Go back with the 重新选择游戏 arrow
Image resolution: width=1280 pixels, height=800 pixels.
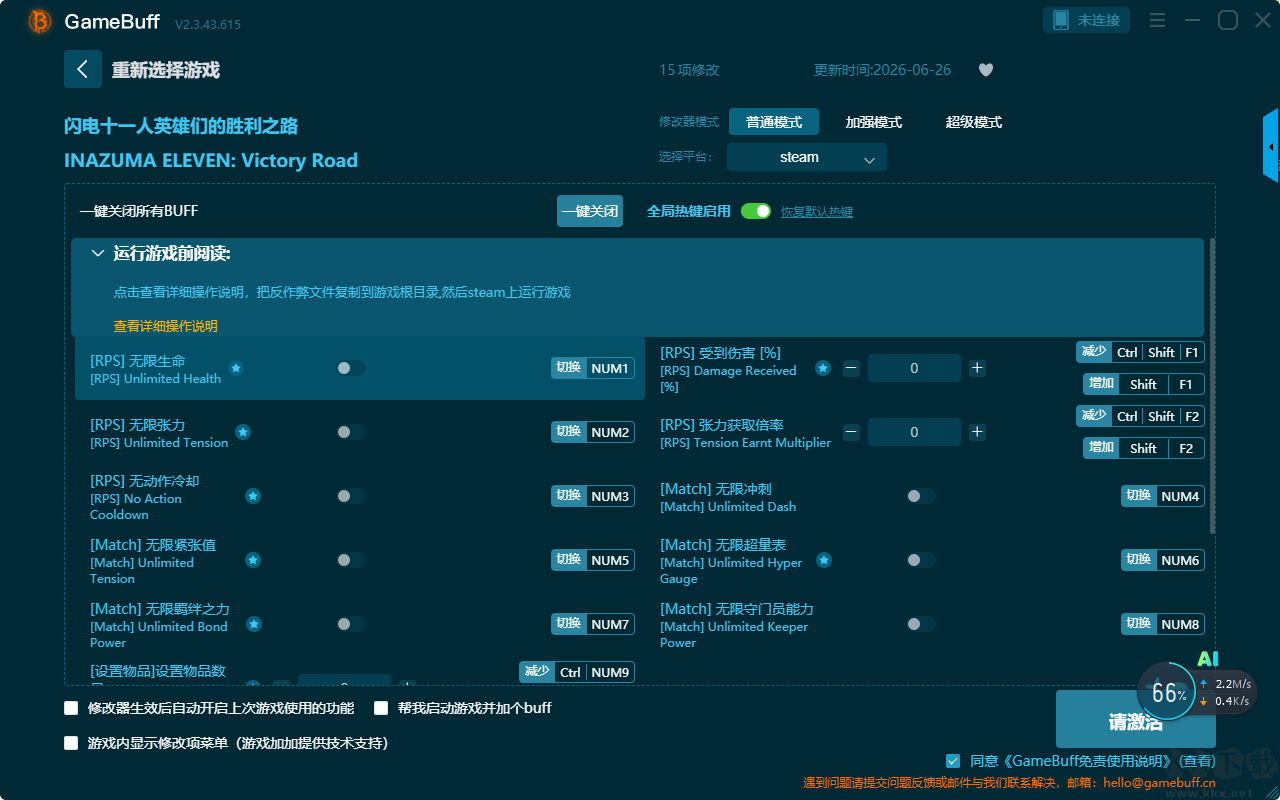coord(83,69)
